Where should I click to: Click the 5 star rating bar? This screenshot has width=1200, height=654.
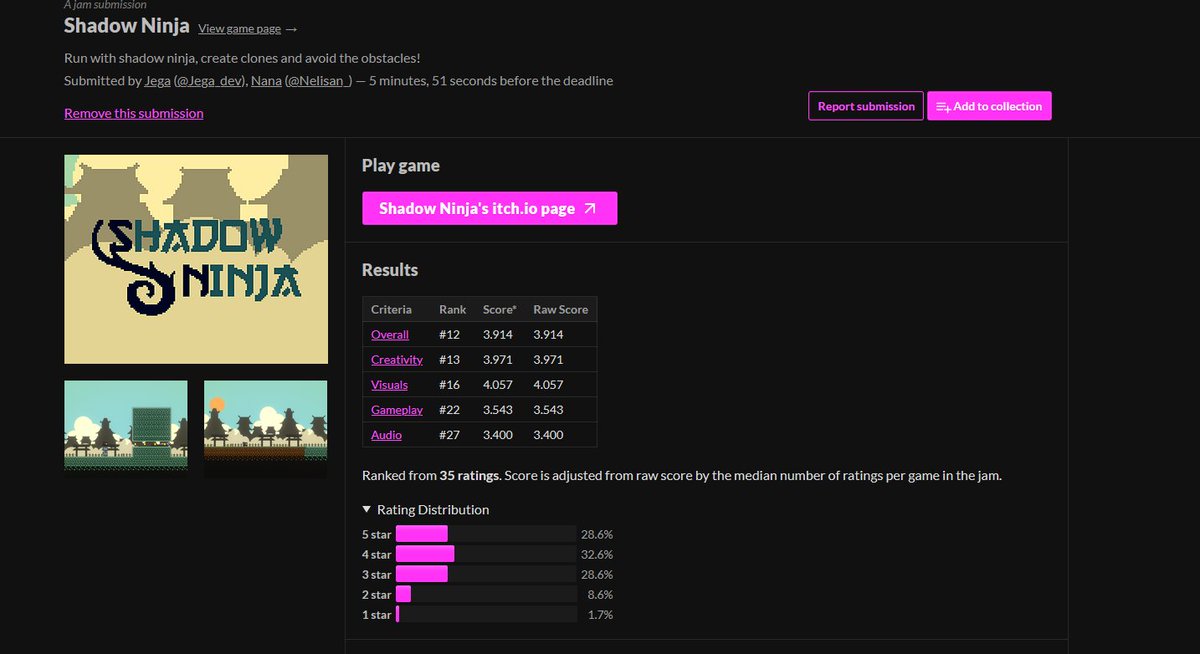[486, 534]
